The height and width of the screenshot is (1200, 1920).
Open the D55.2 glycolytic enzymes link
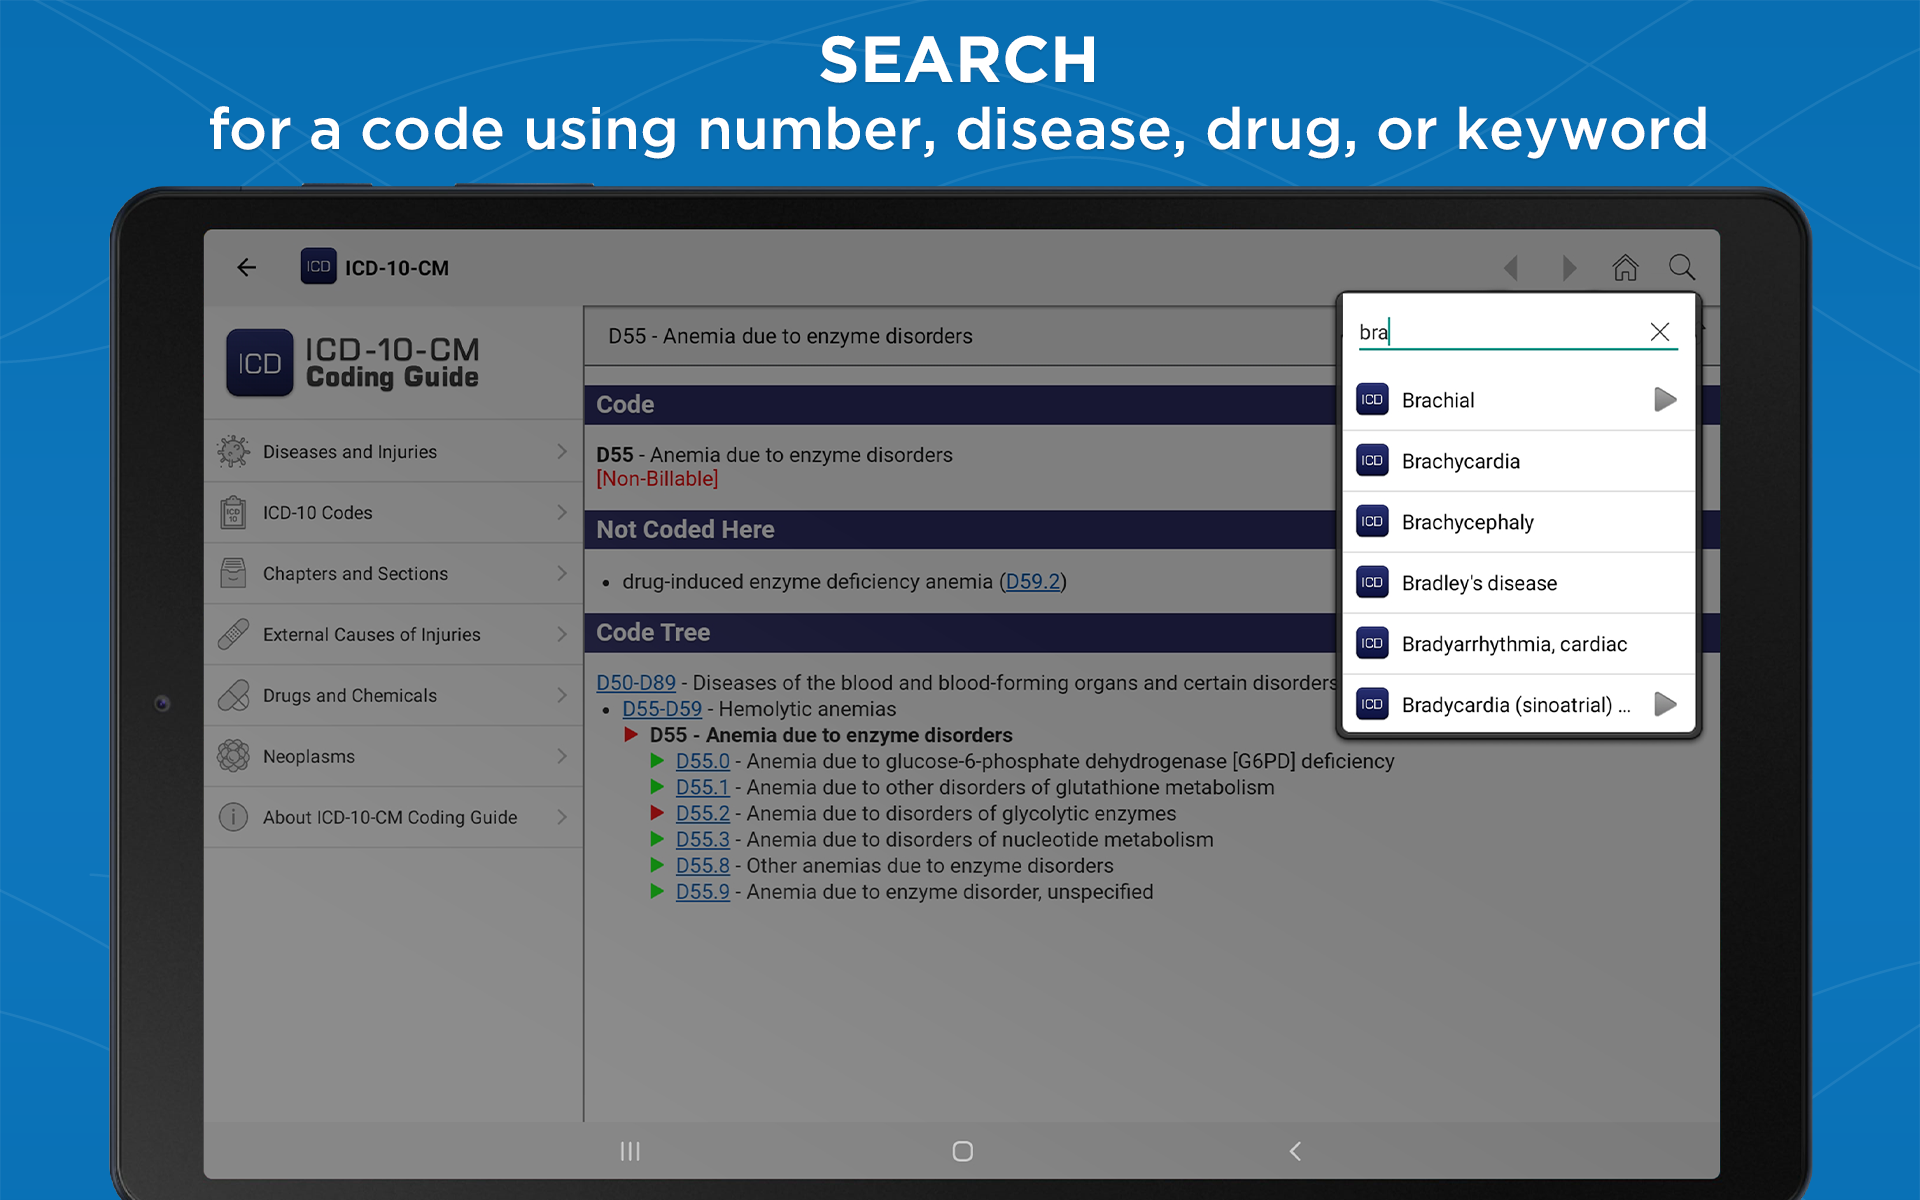[x=703, y=814]
